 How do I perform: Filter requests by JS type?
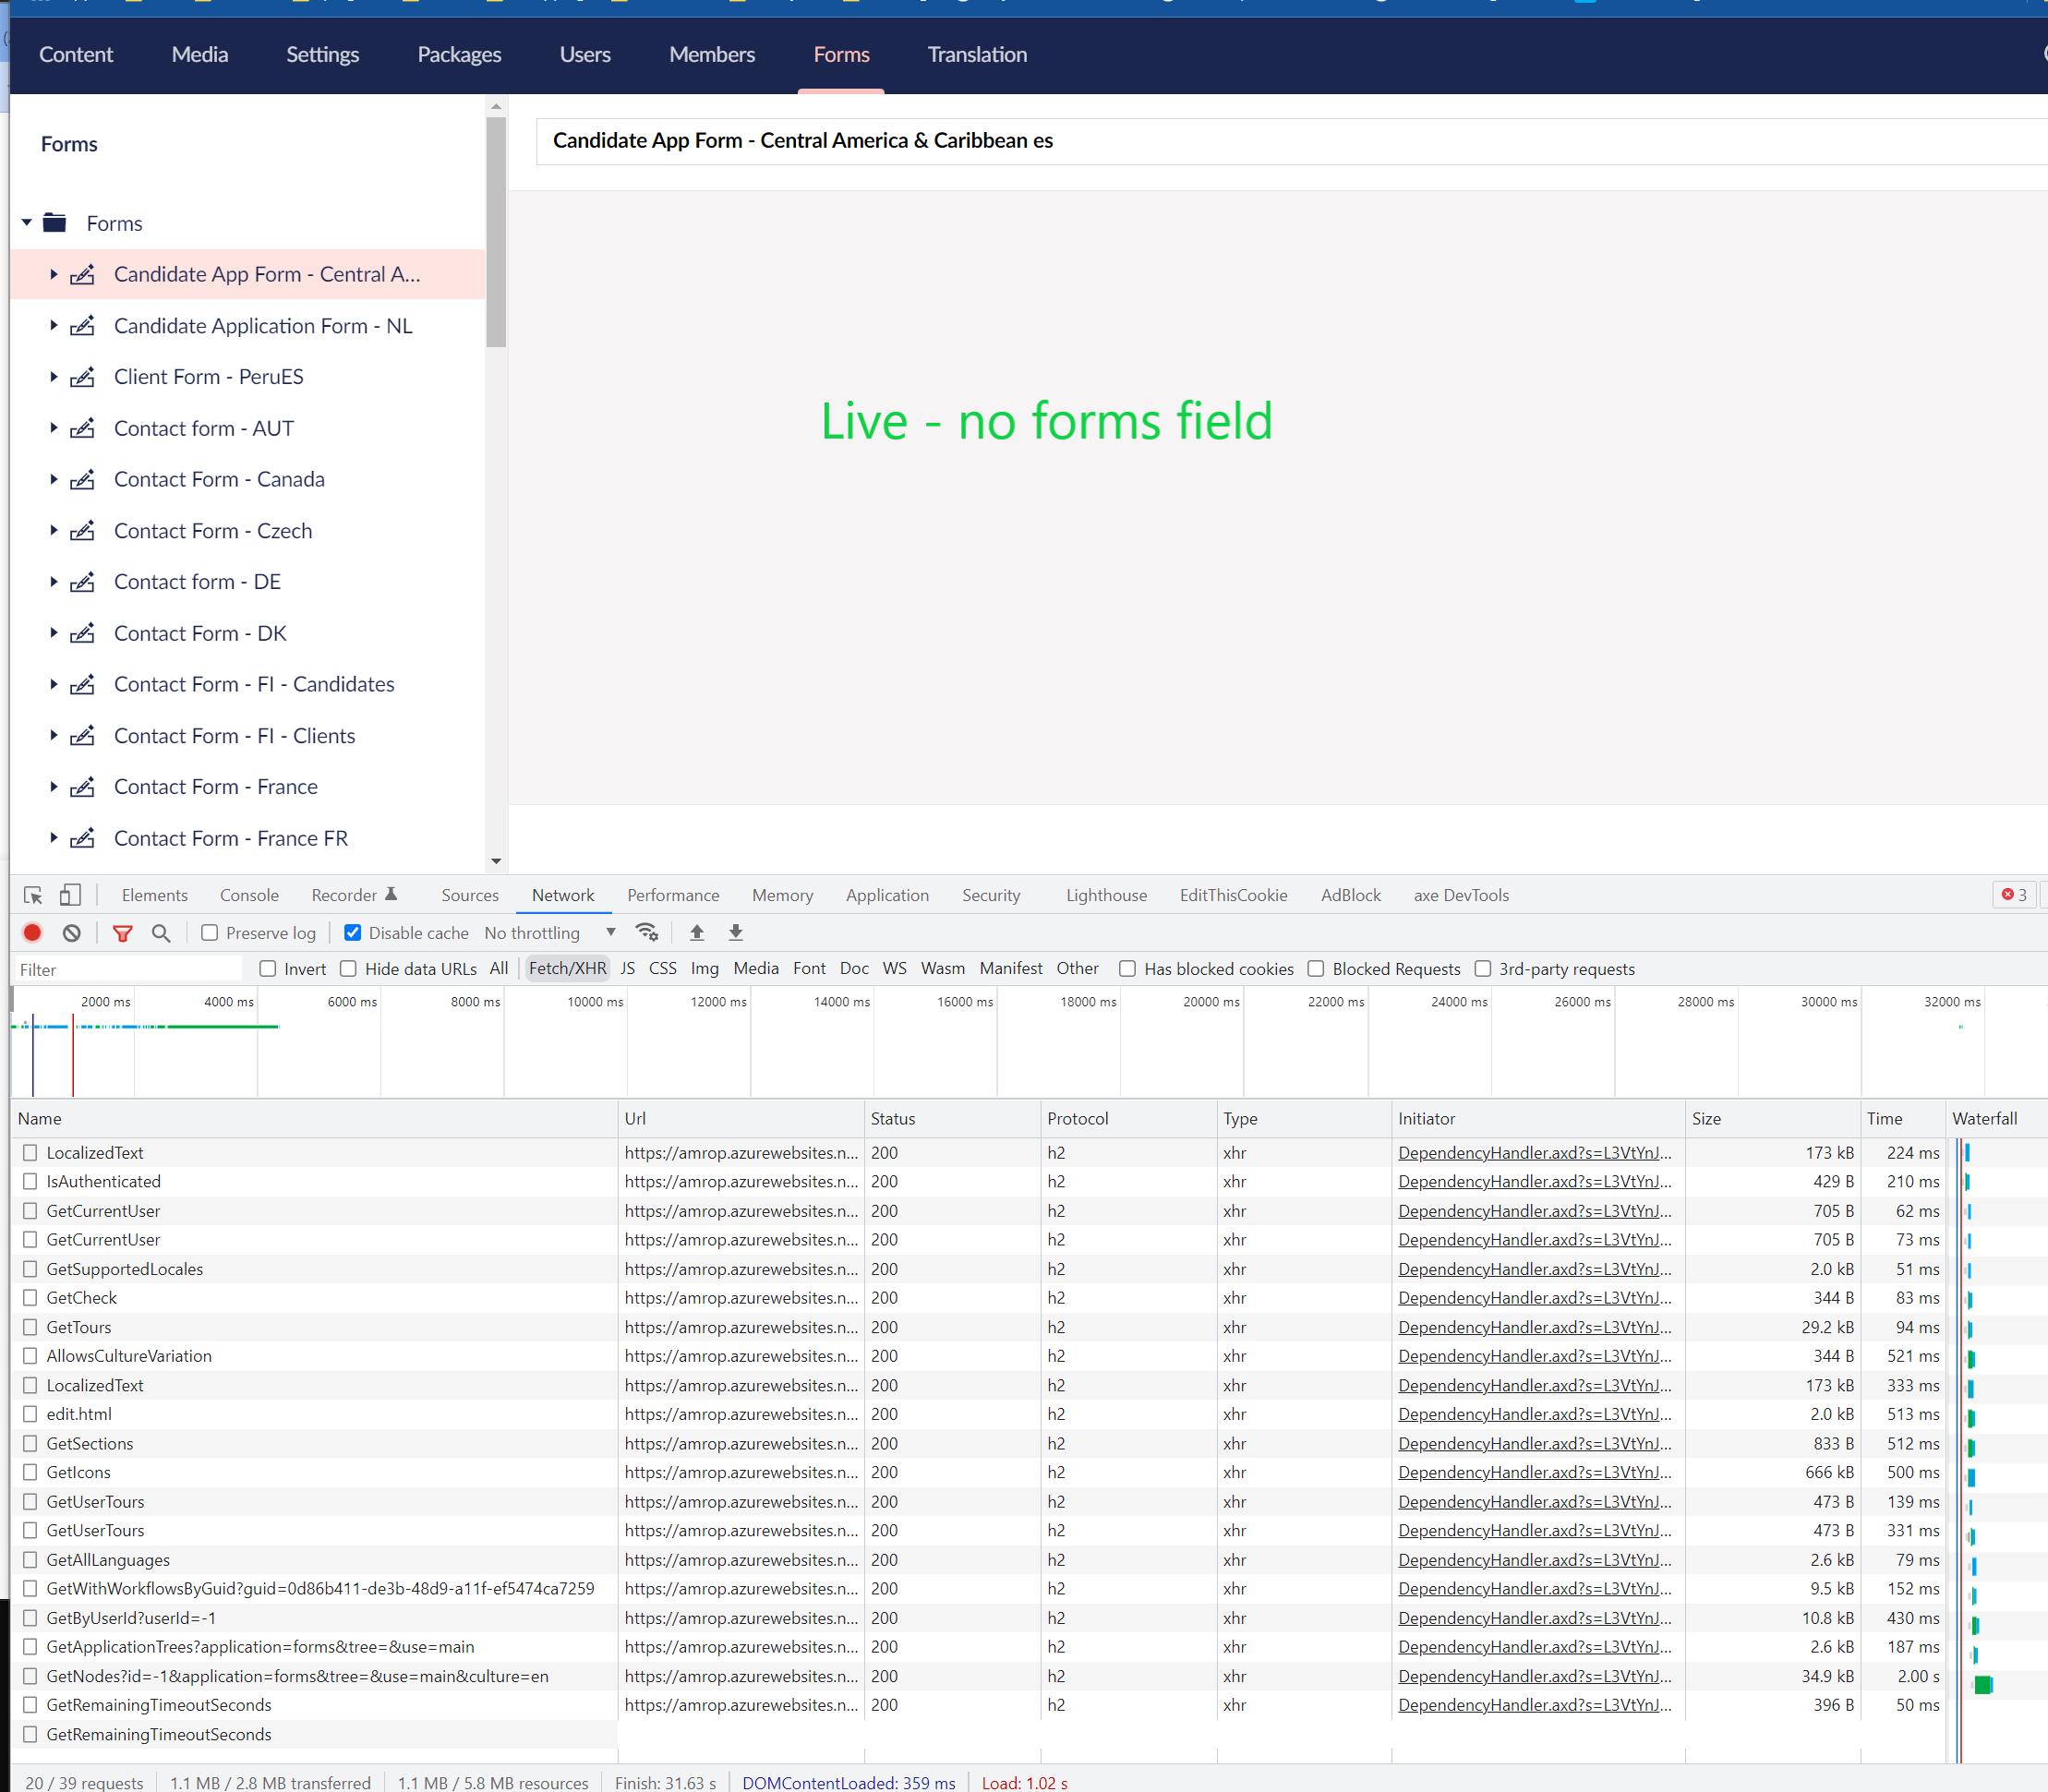point(627,969)
